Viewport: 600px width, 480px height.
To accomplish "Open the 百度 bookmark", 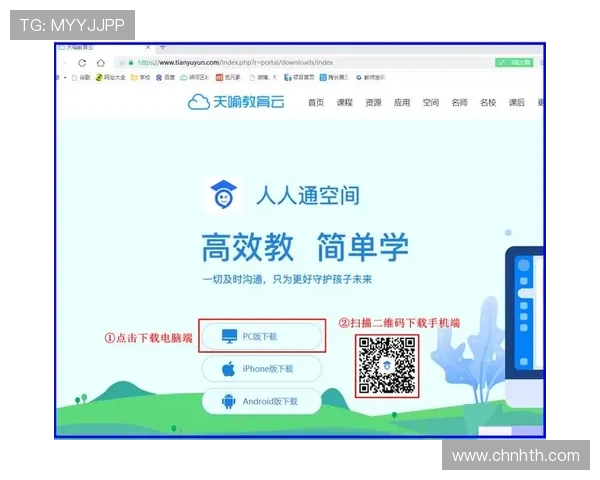I will point(165,77).
